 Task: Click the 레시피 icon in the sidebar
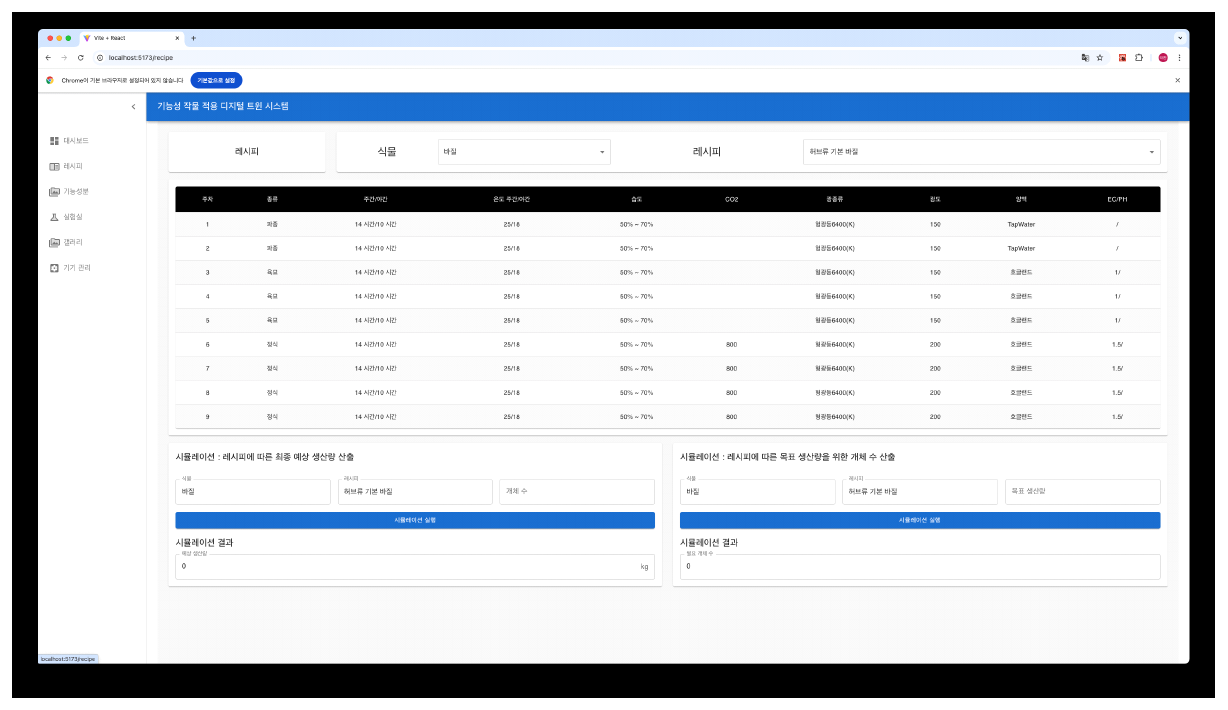(x=54, y=166)
